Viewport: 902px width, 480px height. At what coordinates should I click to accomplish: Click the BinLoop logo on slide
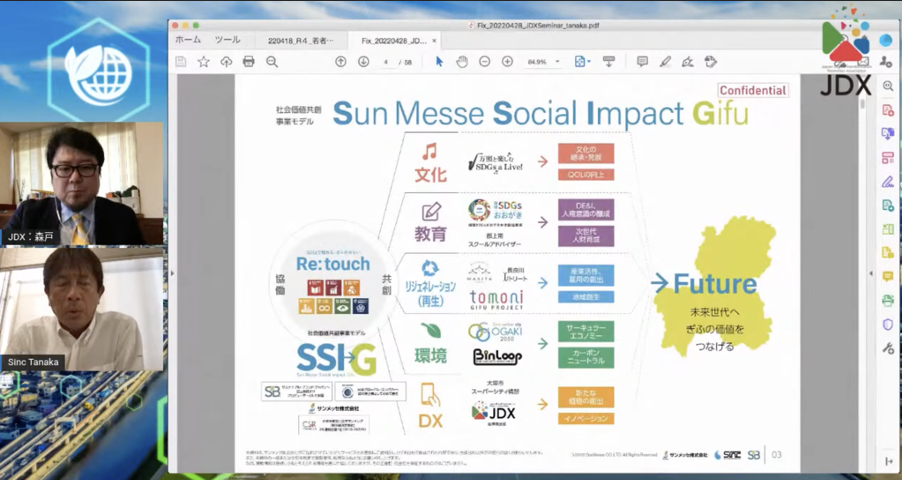click(x=497, y=357)
